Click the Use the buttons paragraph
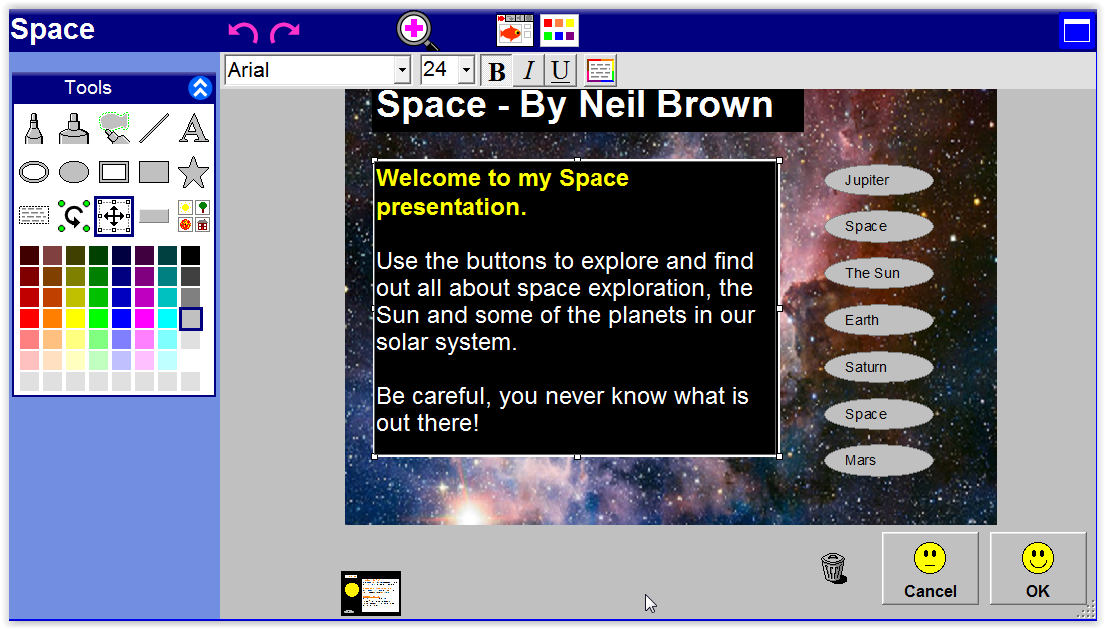Viewport: 1105px width, 629px height. [565, 301]
